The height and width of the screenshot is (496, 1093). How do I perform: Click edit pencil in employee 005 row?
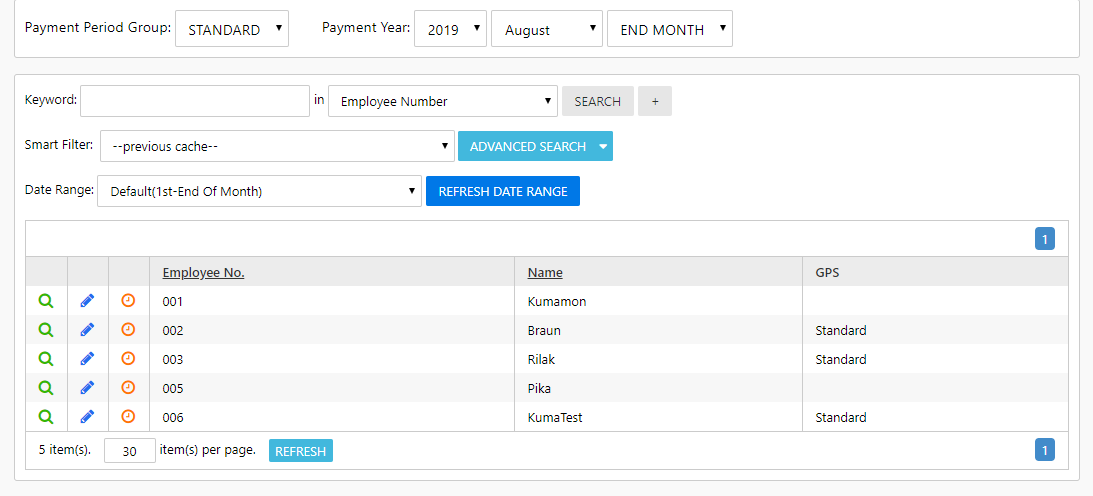(x=87, y=387)
